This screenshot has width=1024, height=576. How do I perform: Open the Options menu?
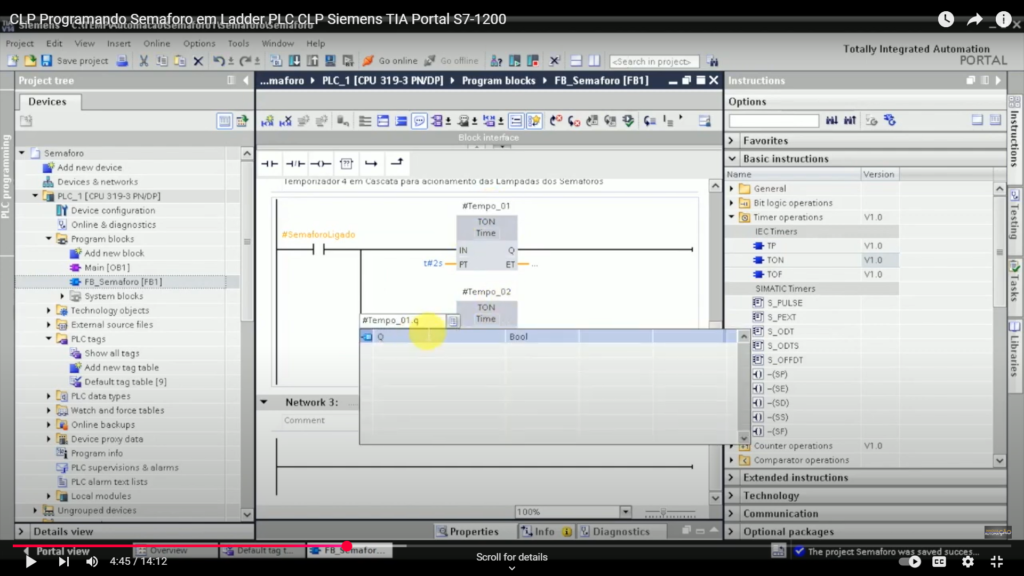tap(199, 43)
